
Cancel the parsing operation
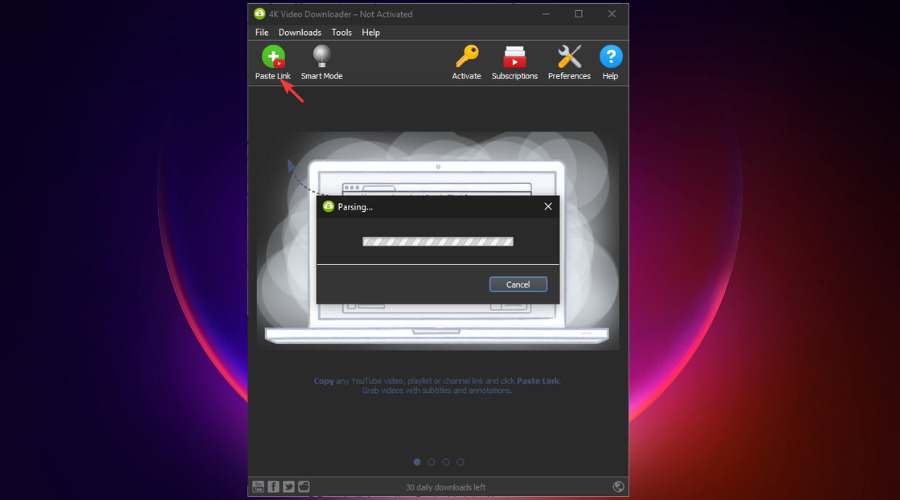(518, 284)
